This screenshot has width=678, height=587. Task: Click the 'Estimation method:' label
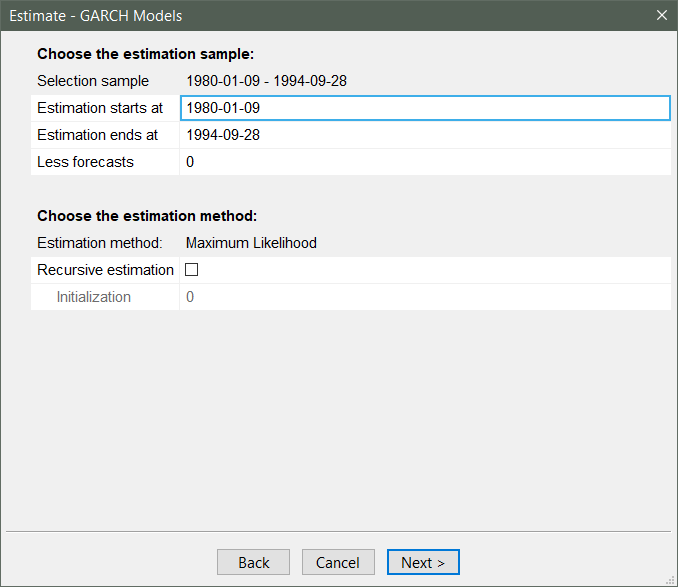[99, 243]
